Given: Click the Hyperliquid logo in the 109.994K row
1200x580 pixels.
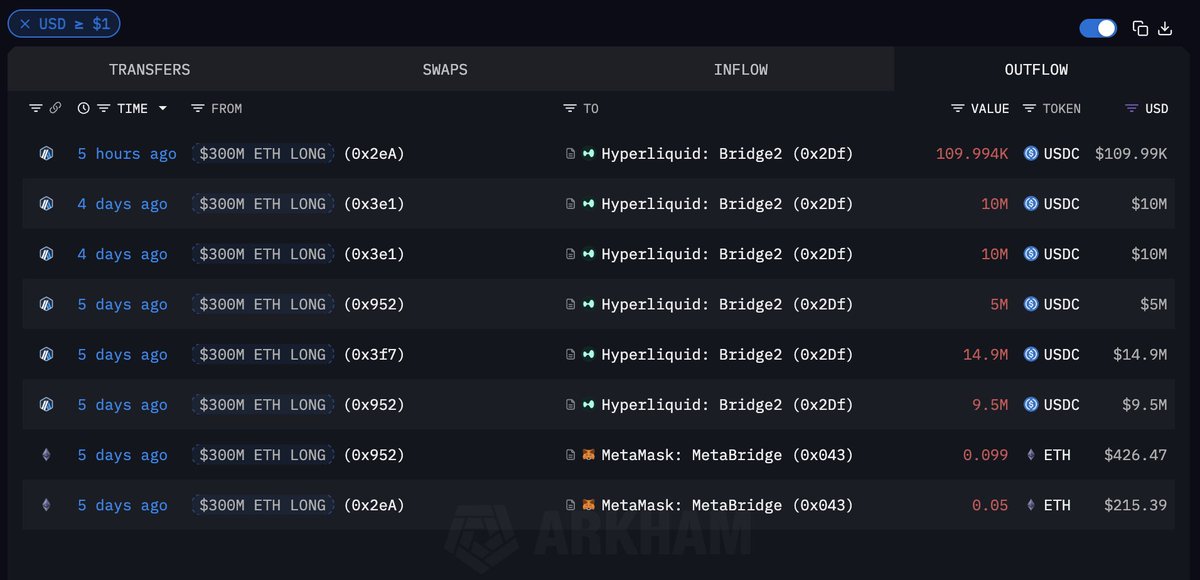Looking at the screenshot, I should point(589,154).
